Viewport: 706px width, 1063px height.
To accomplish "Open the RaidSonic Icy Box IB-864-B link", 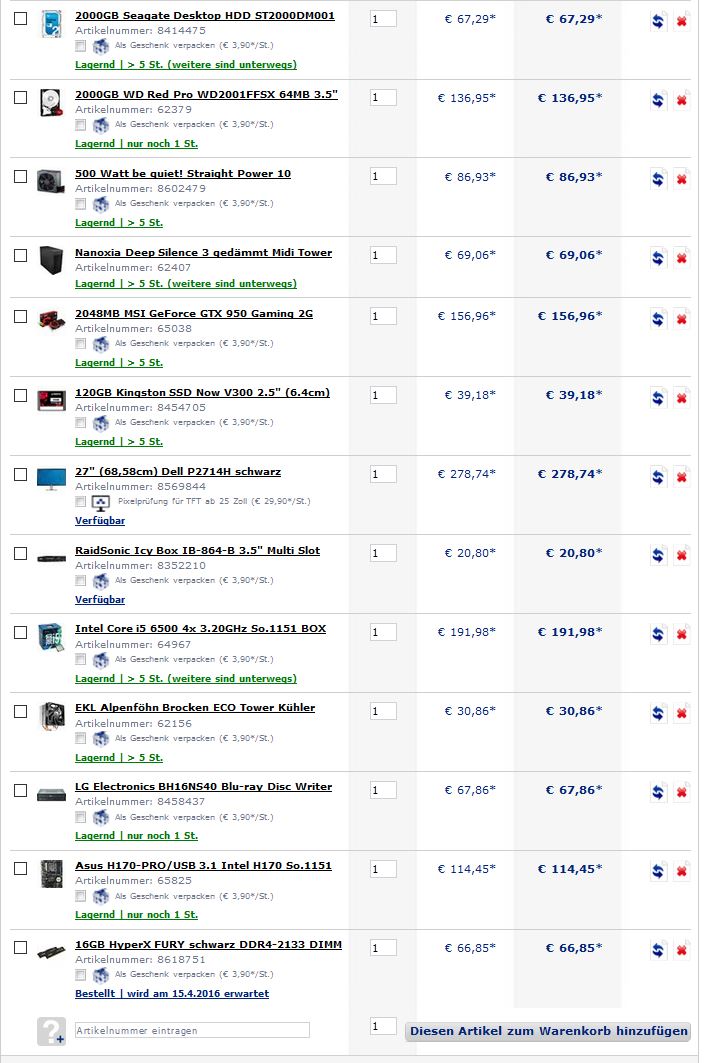I will (197, 550).
